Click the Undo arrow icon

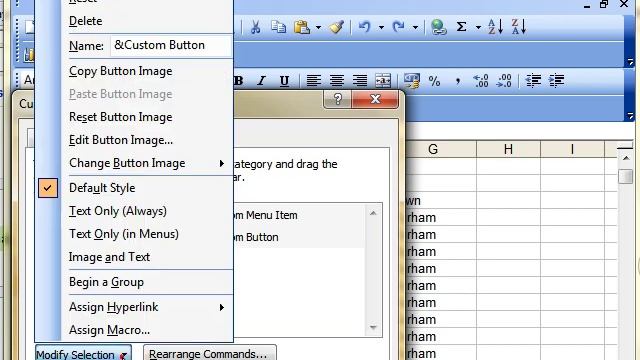tap(364, 27)
